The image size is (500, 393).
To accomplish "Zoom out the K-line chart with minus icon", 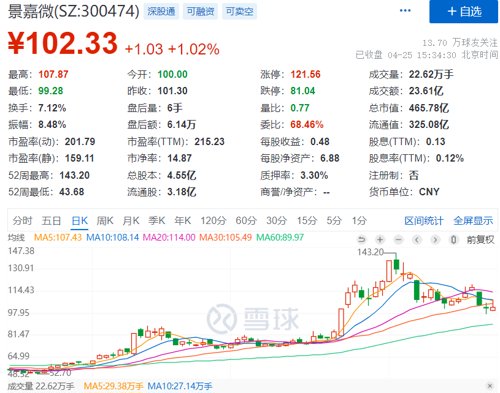I will [398, 239].
